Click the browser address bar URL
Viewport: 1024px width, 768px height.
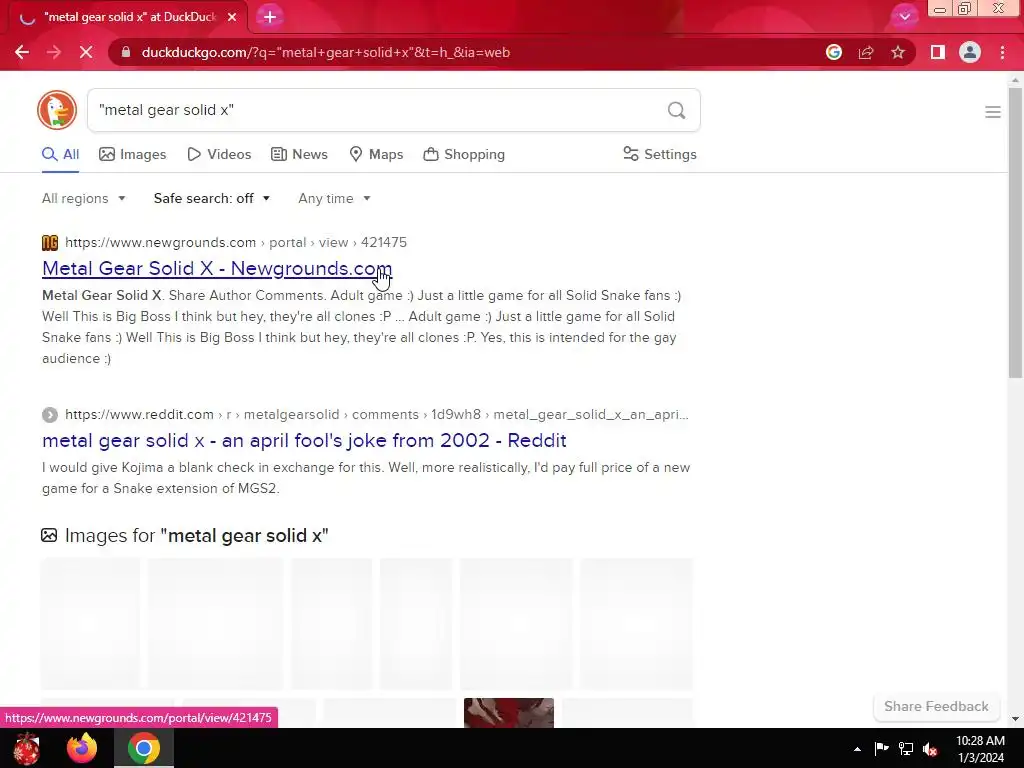[325, 52]
